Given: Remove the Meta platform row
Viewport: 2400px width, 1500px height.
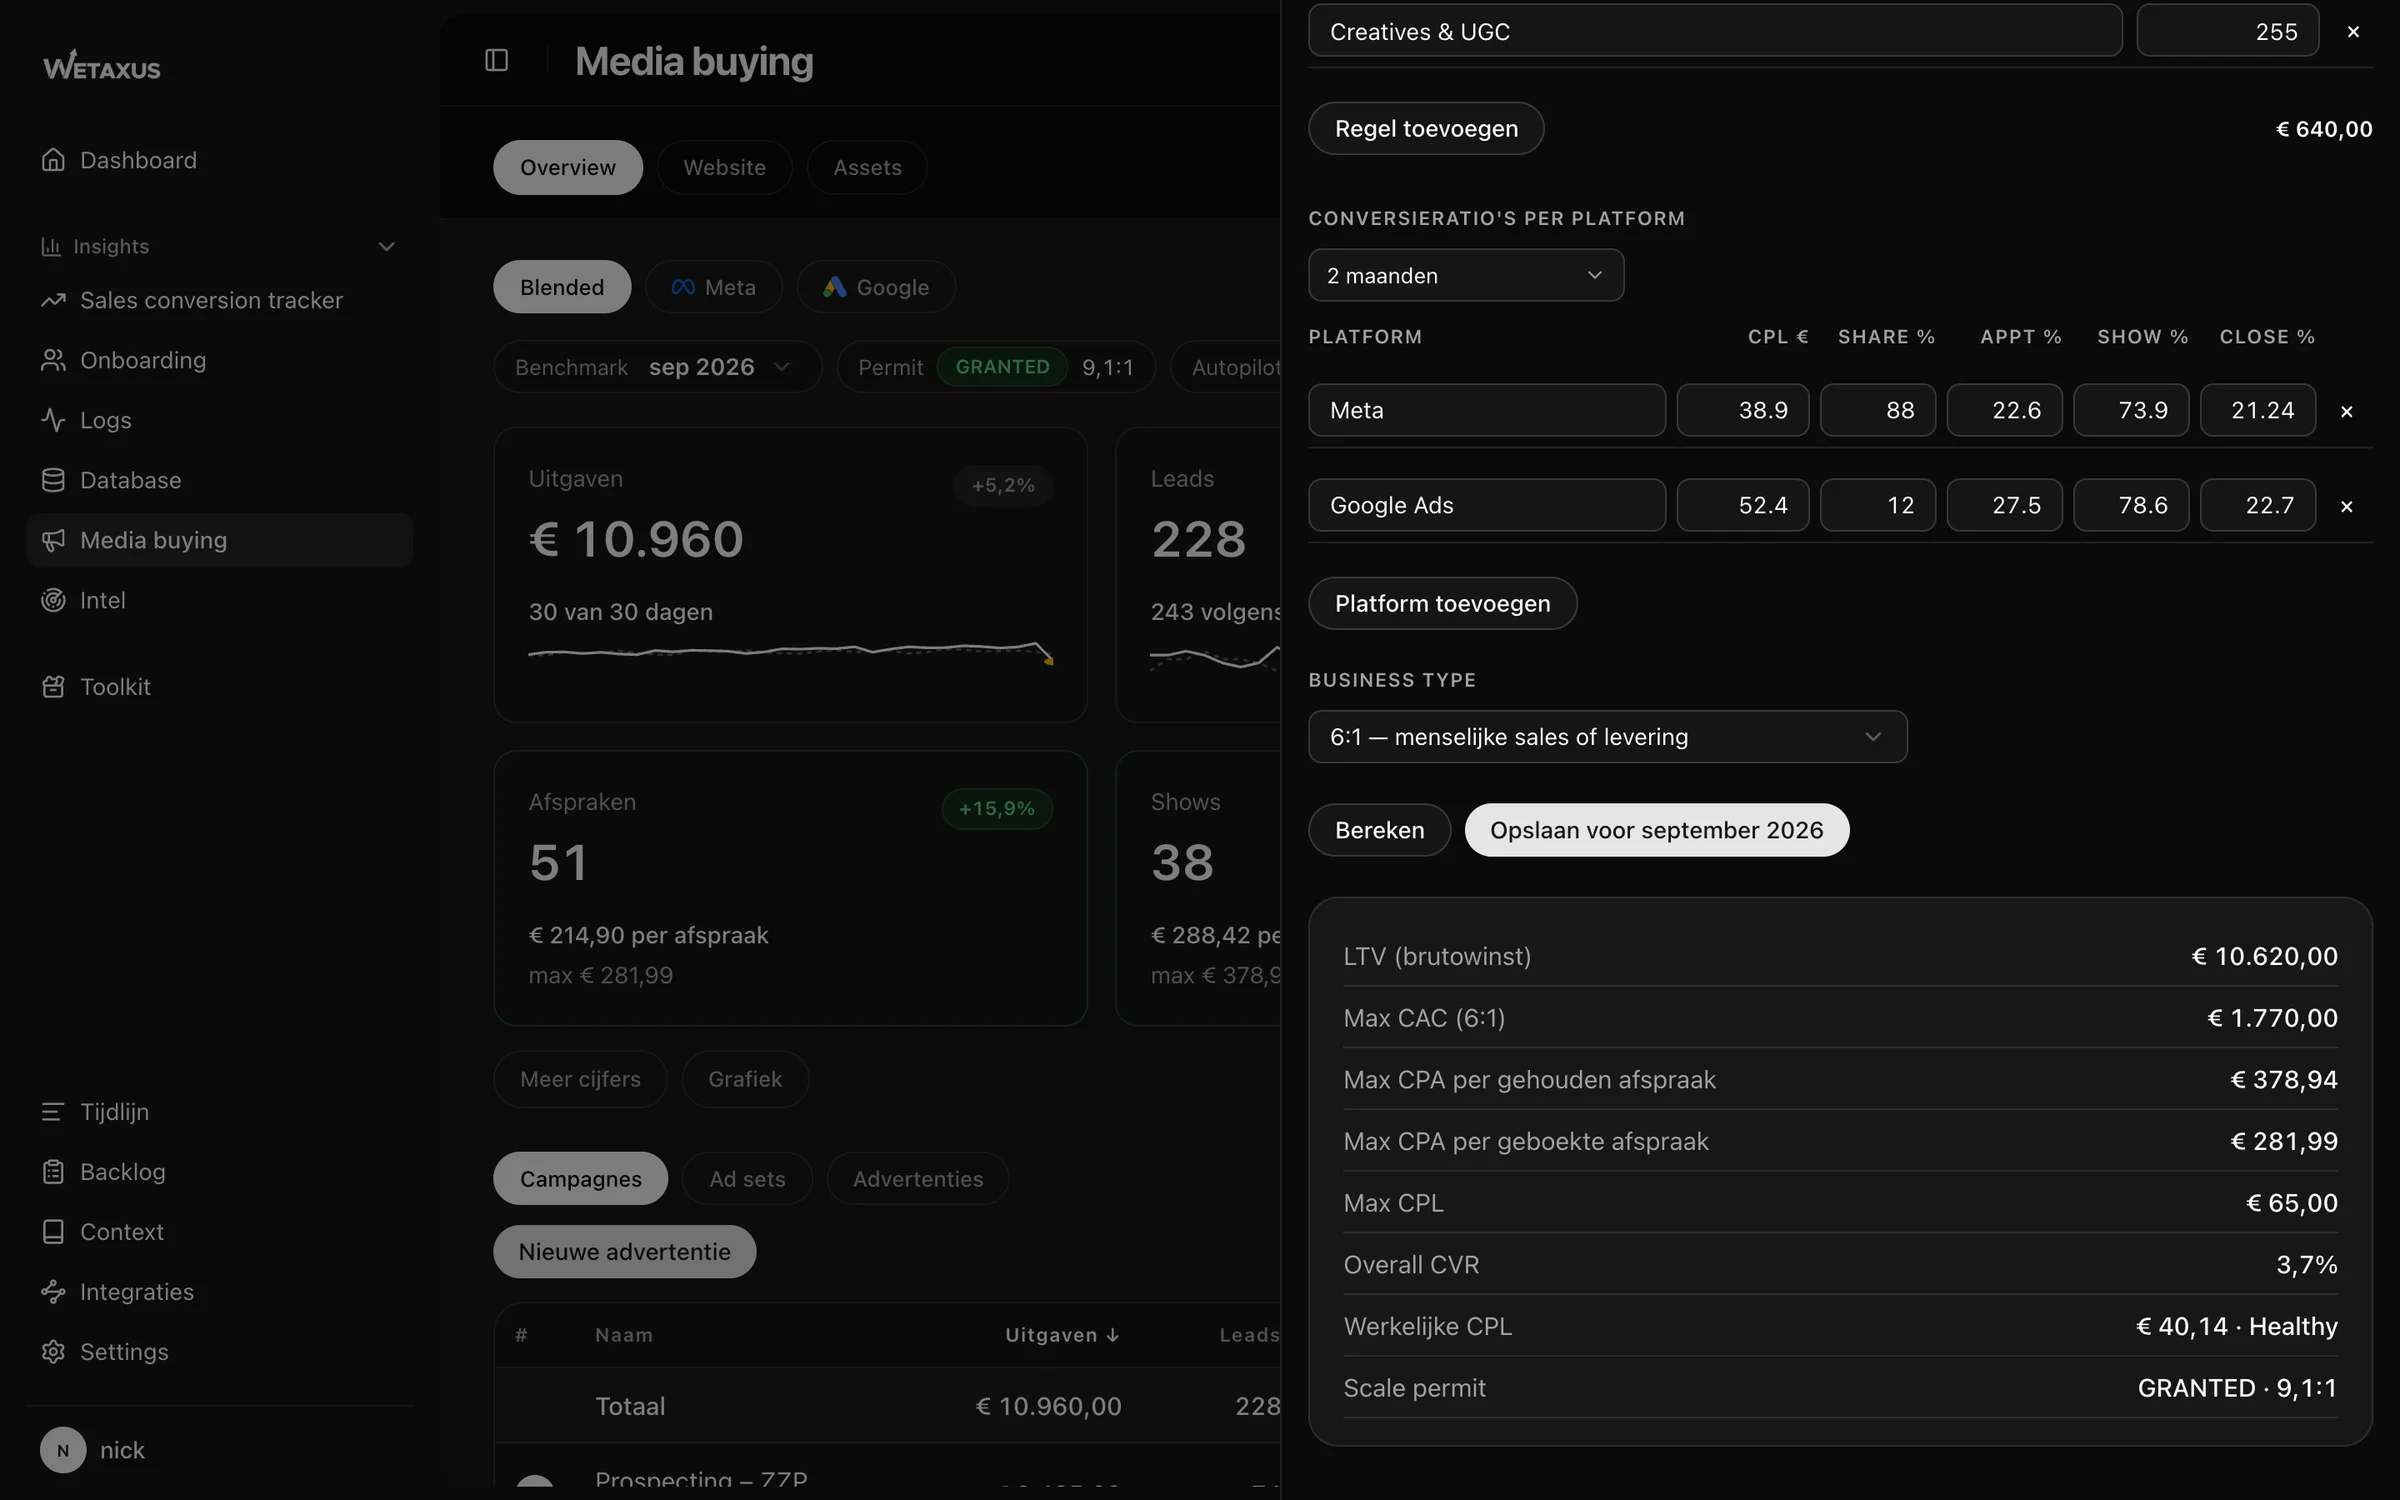Looking at the screenshot, I should (x=2346, y=411).
